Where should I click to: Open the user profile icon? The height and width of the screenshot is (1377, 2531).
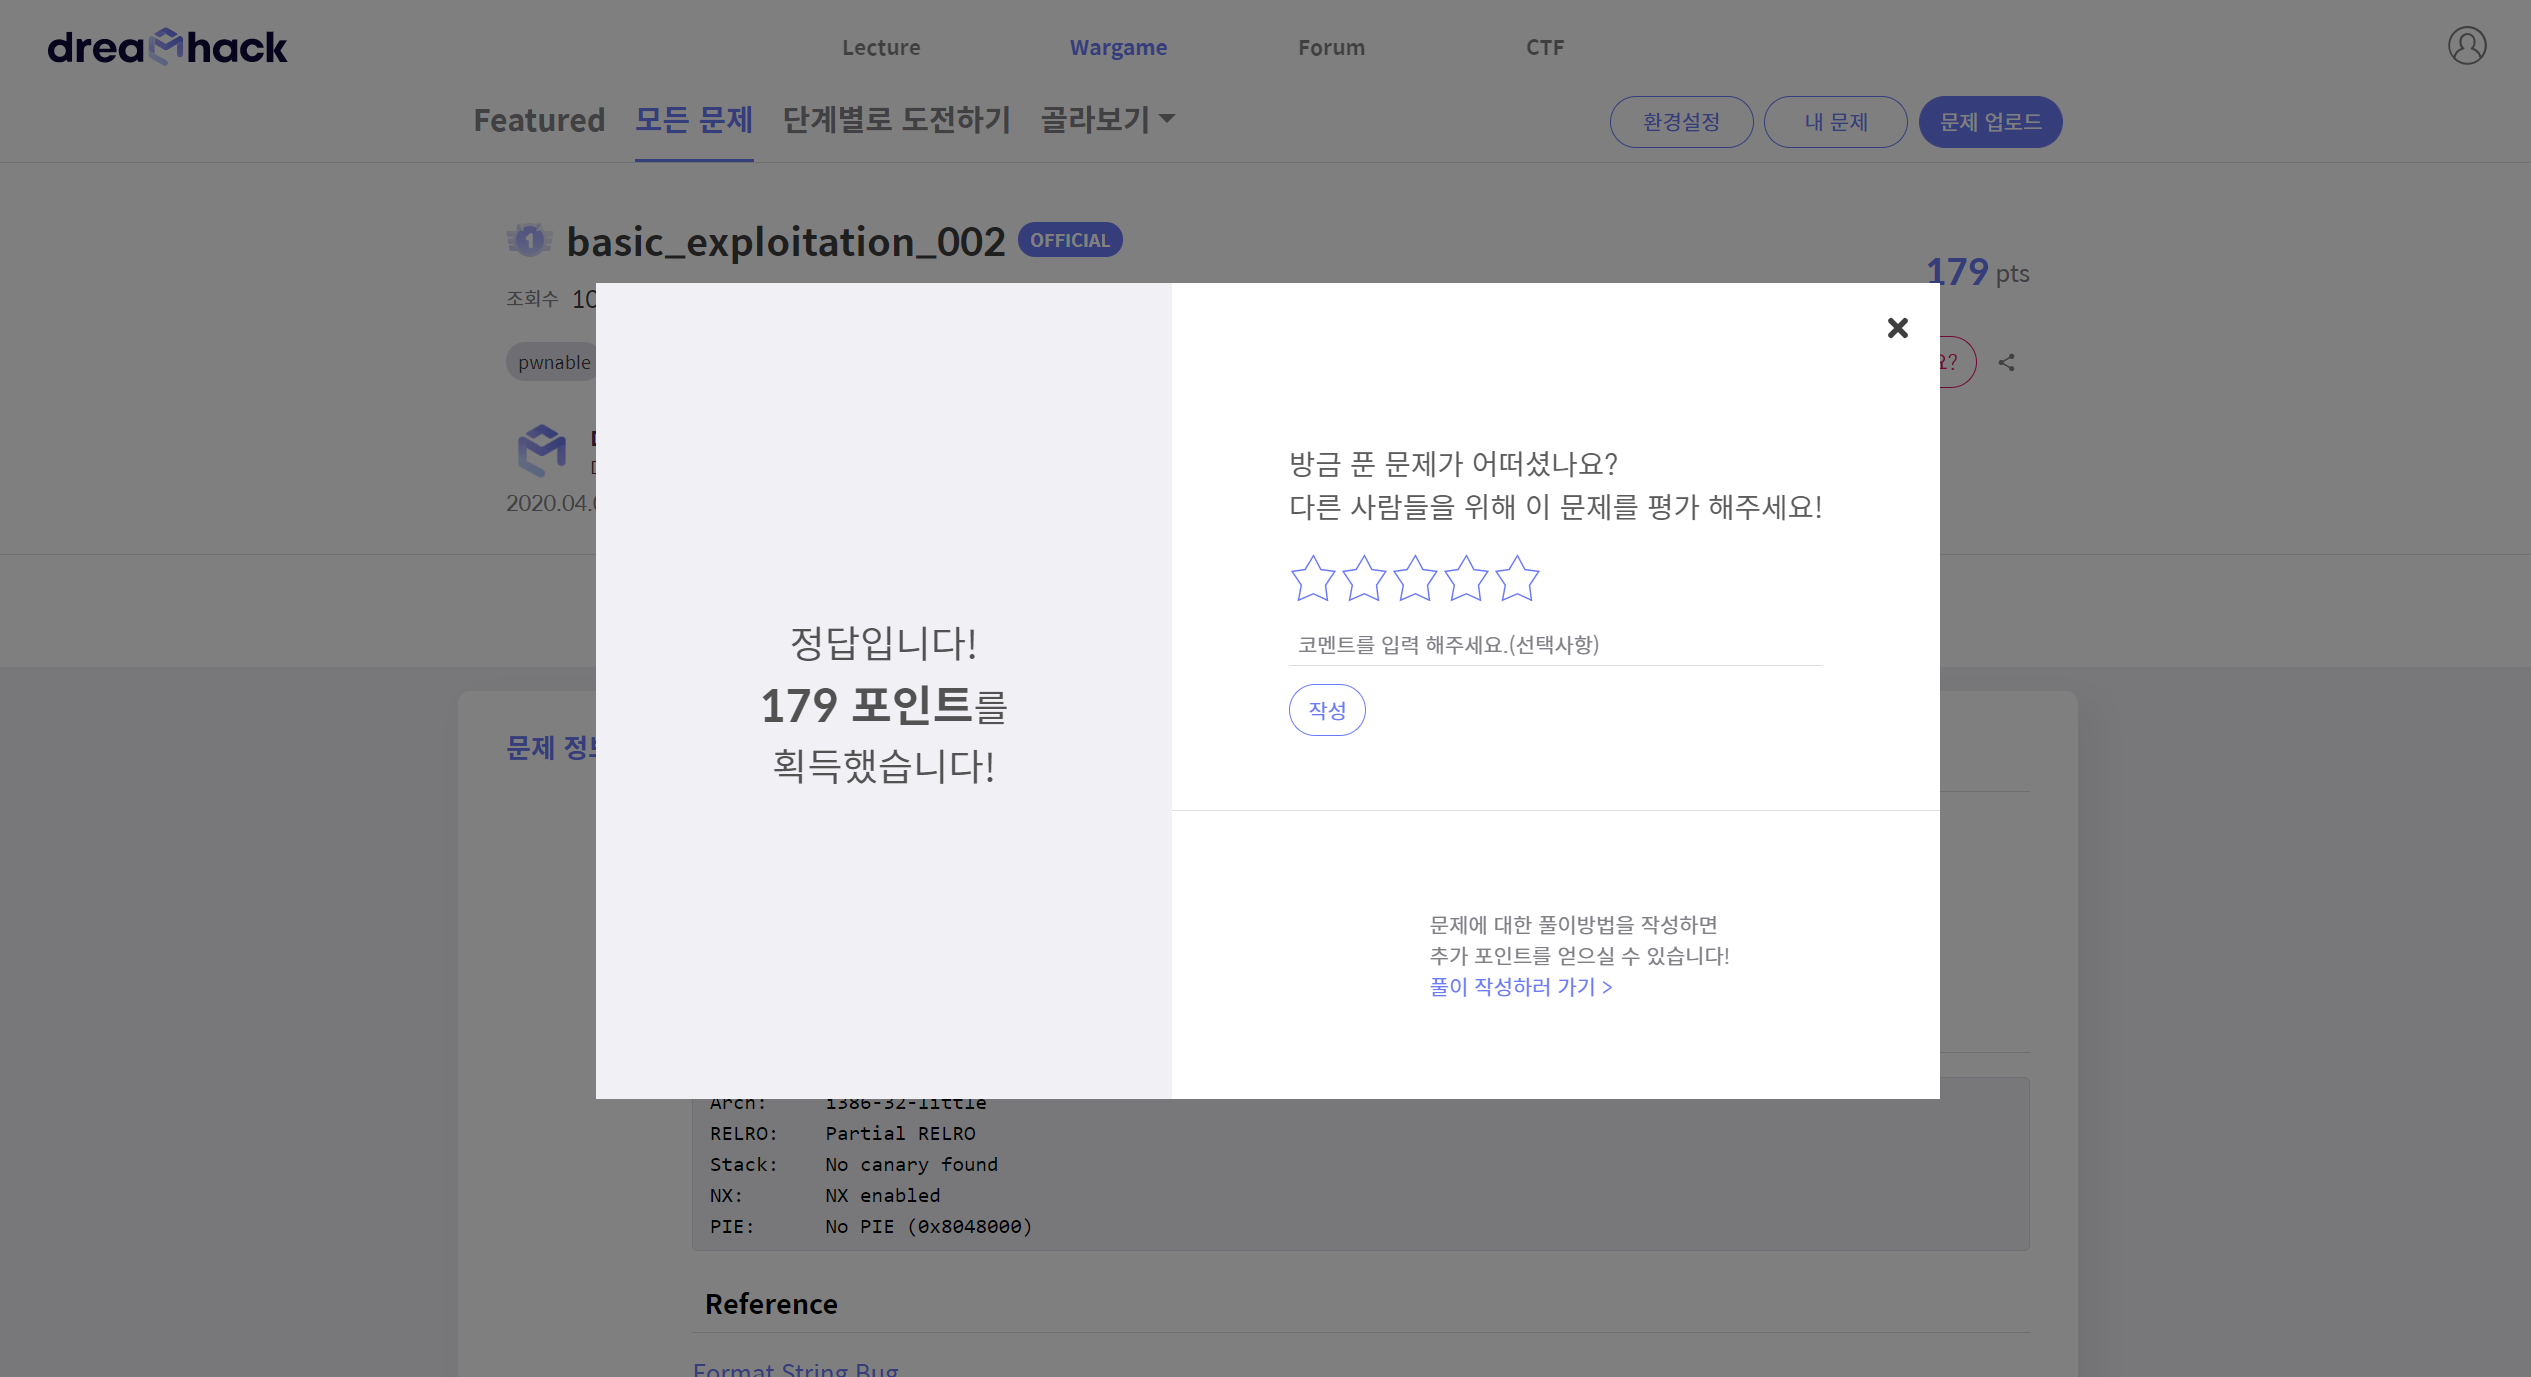point(2466,46)
